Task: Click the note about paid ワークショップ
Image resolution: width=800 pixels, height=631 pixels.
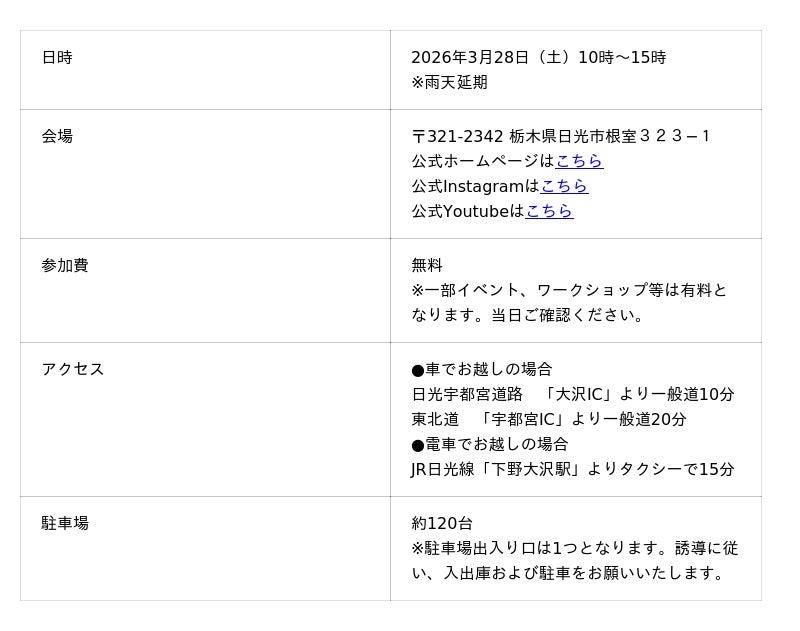Action: point(569,302)
